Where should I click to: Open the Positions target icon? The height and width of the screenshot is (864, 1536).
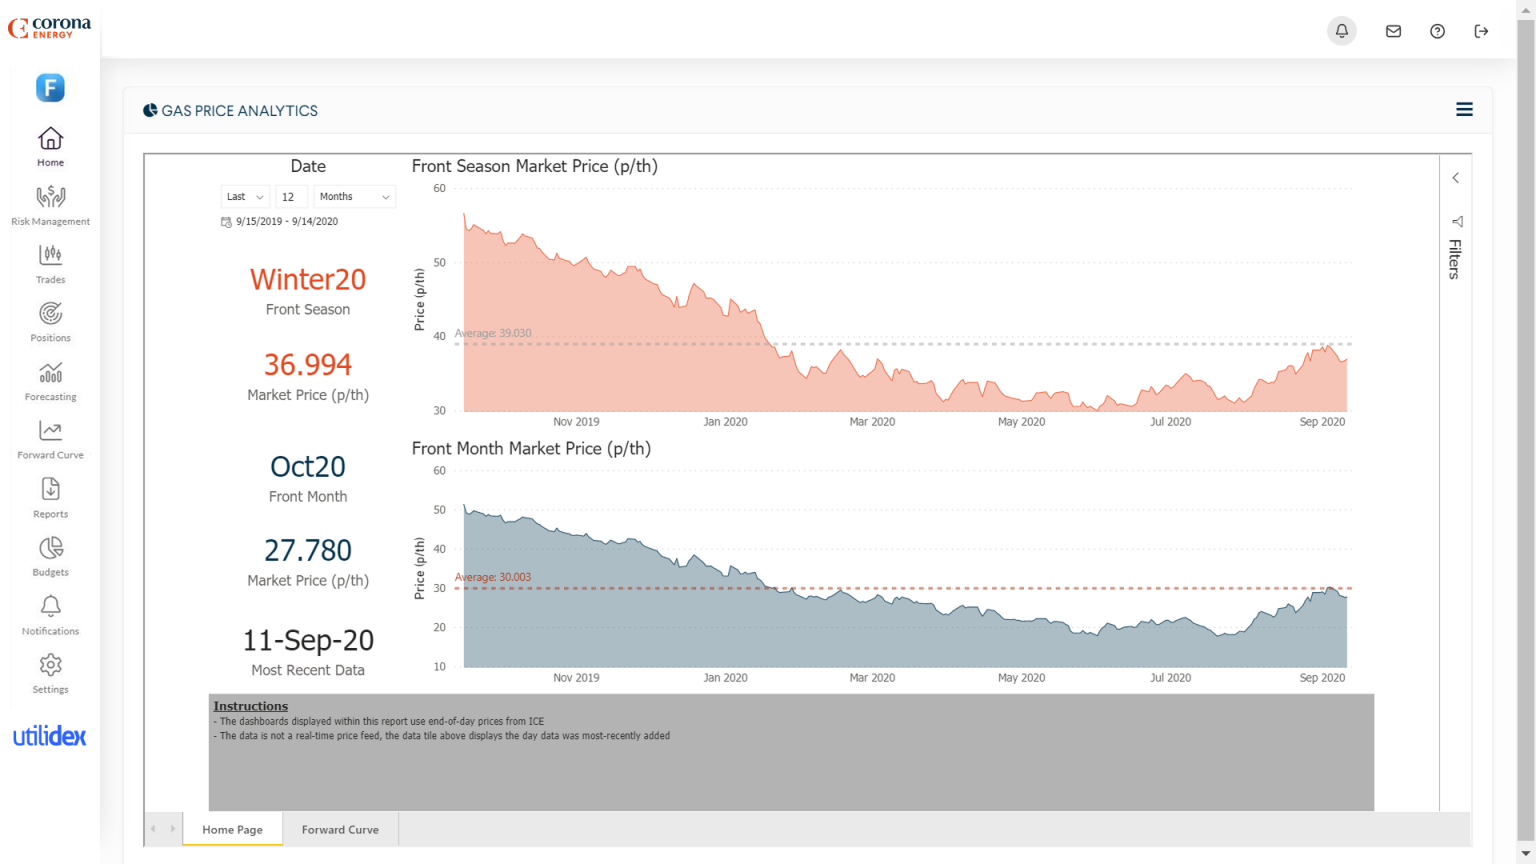click(50, 314)
